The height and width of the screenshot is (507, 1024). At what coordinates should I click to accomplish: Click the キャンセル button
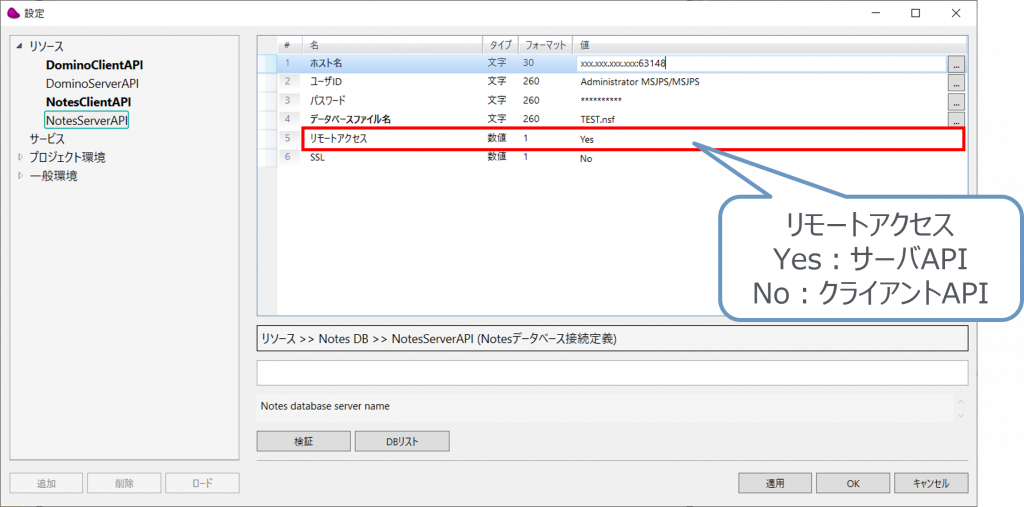930,483
